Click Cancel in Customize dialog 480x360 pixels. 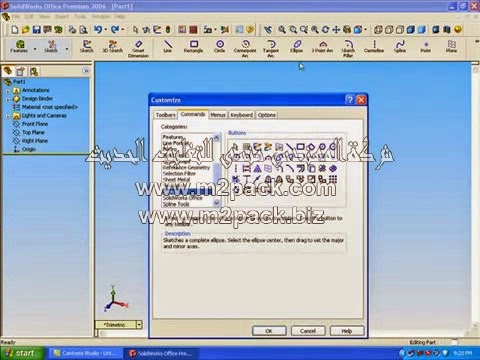308,331
